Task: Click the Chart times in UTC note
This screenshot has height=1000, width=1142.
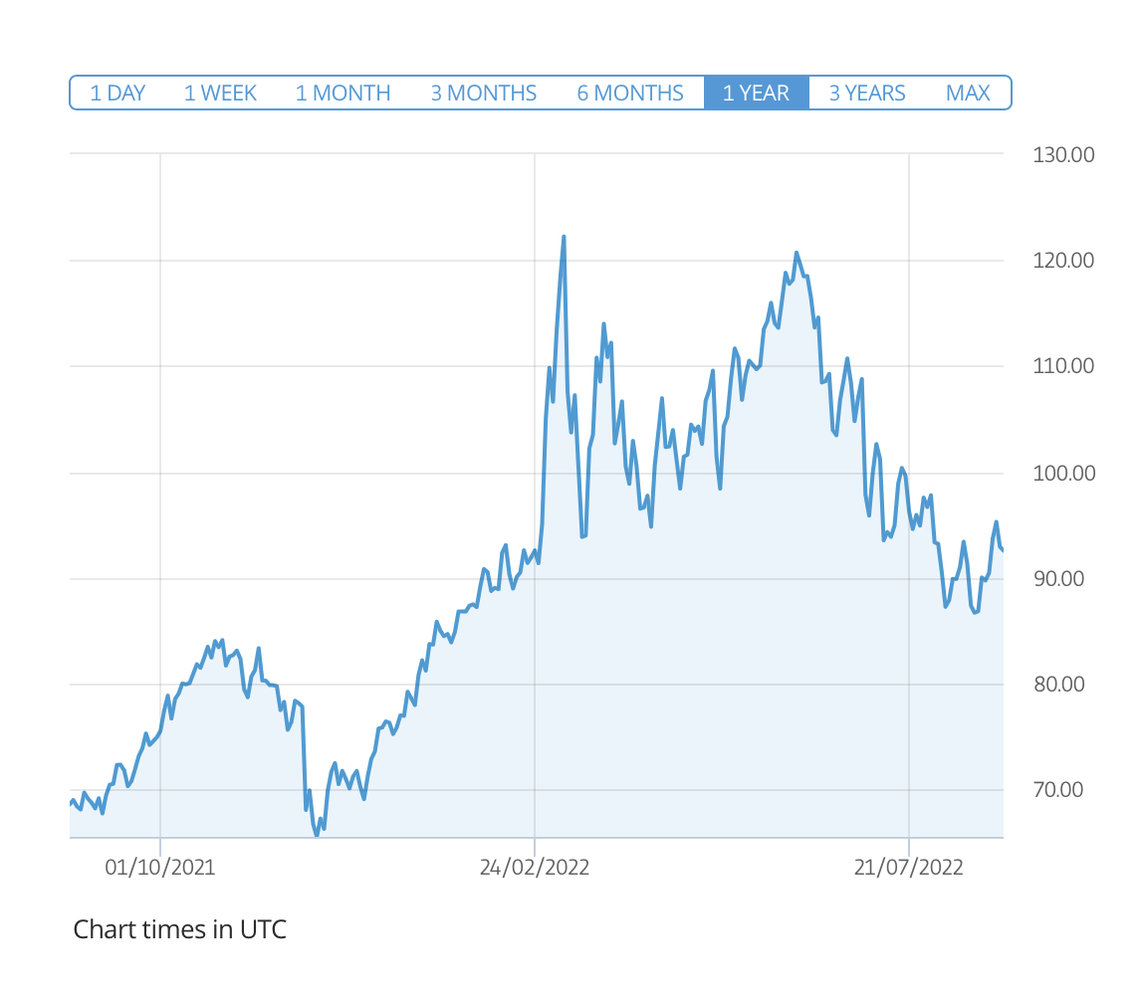Action: pos(180,929)
